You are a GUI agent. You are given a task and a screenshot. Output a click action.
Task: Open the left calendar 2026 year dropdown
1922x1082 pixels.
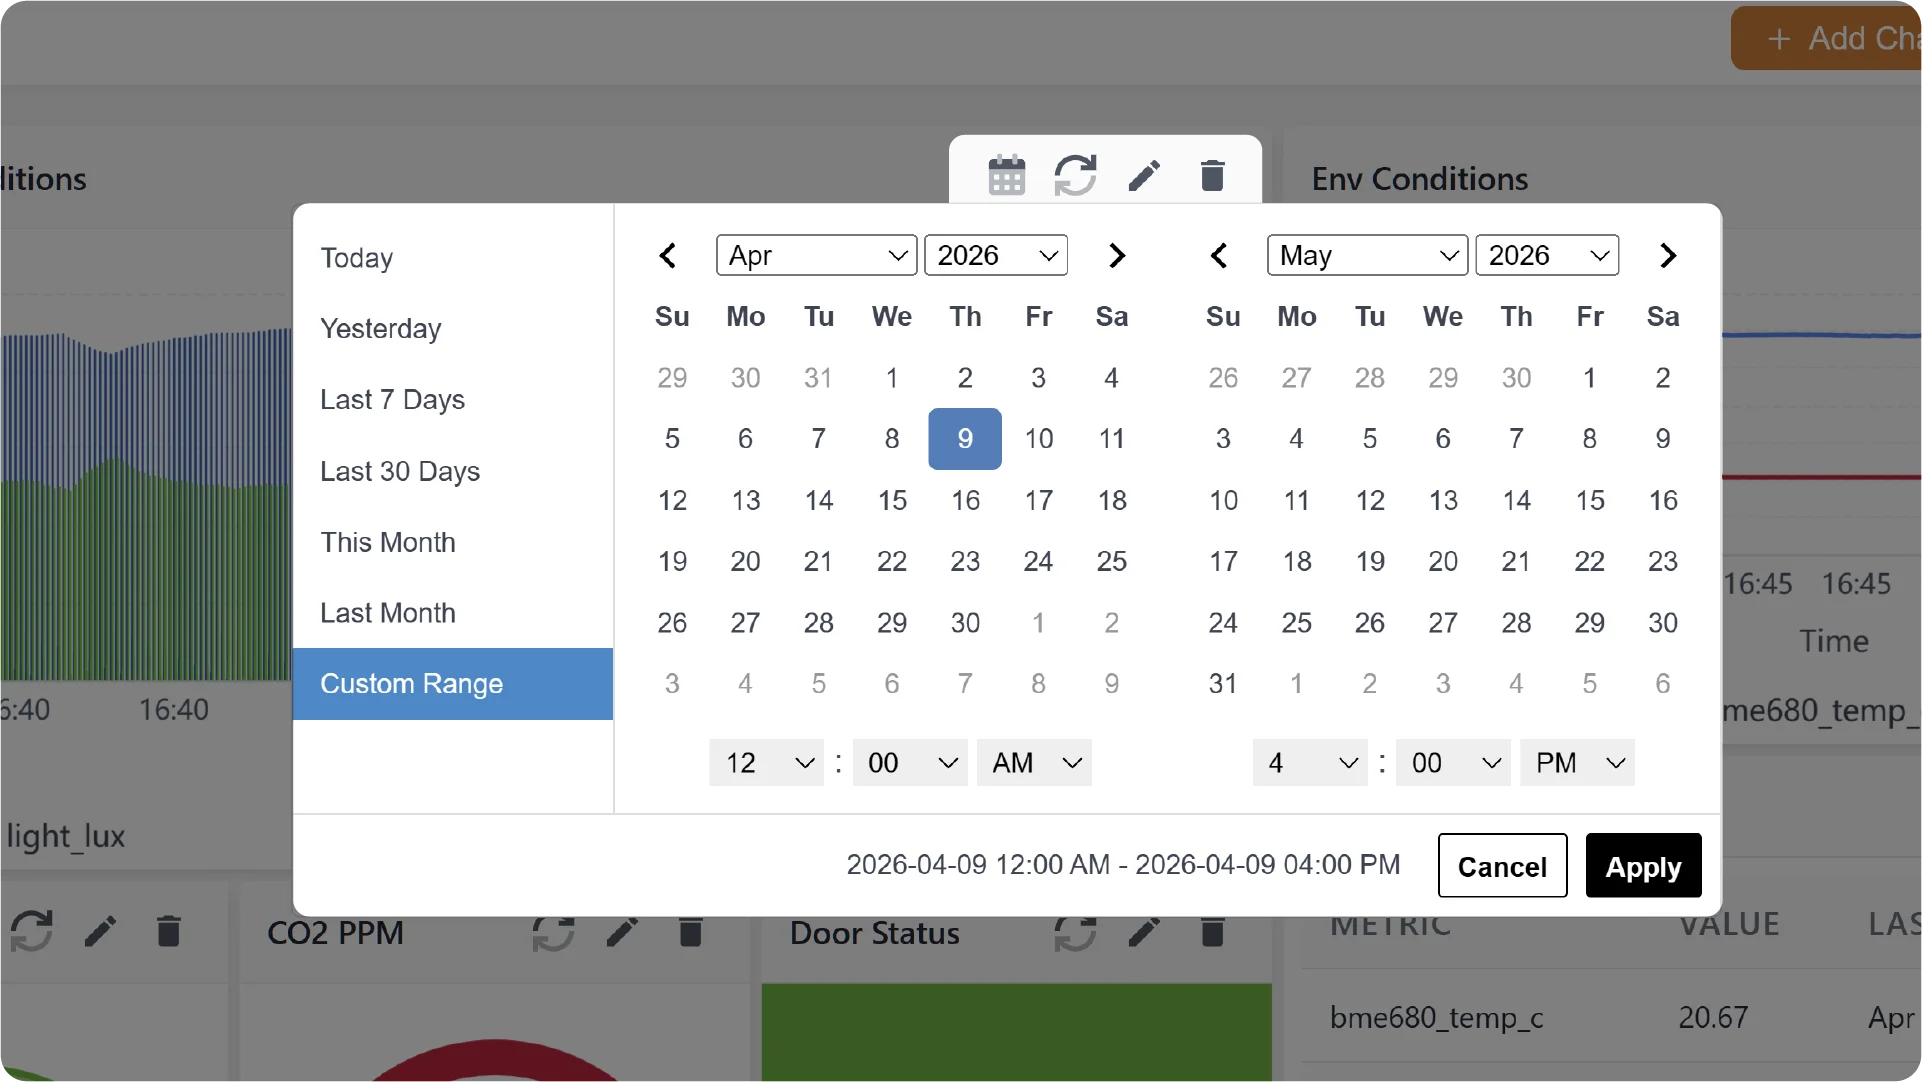click(x=996, y=256)
